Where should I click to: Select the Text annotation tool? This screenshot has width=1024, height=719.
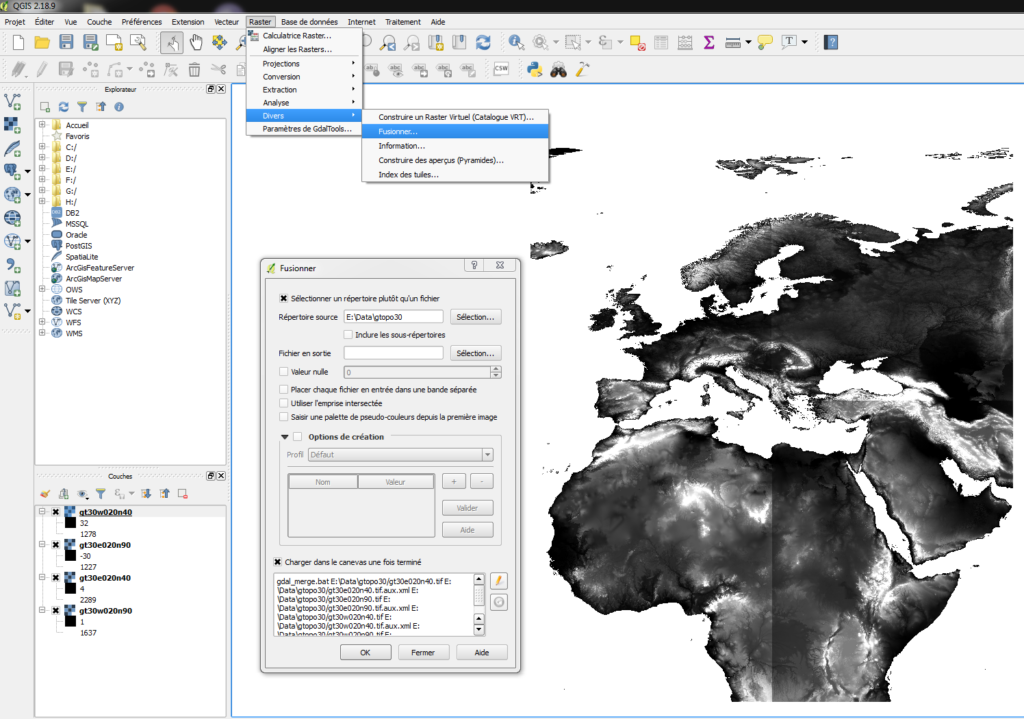[790, 42]
